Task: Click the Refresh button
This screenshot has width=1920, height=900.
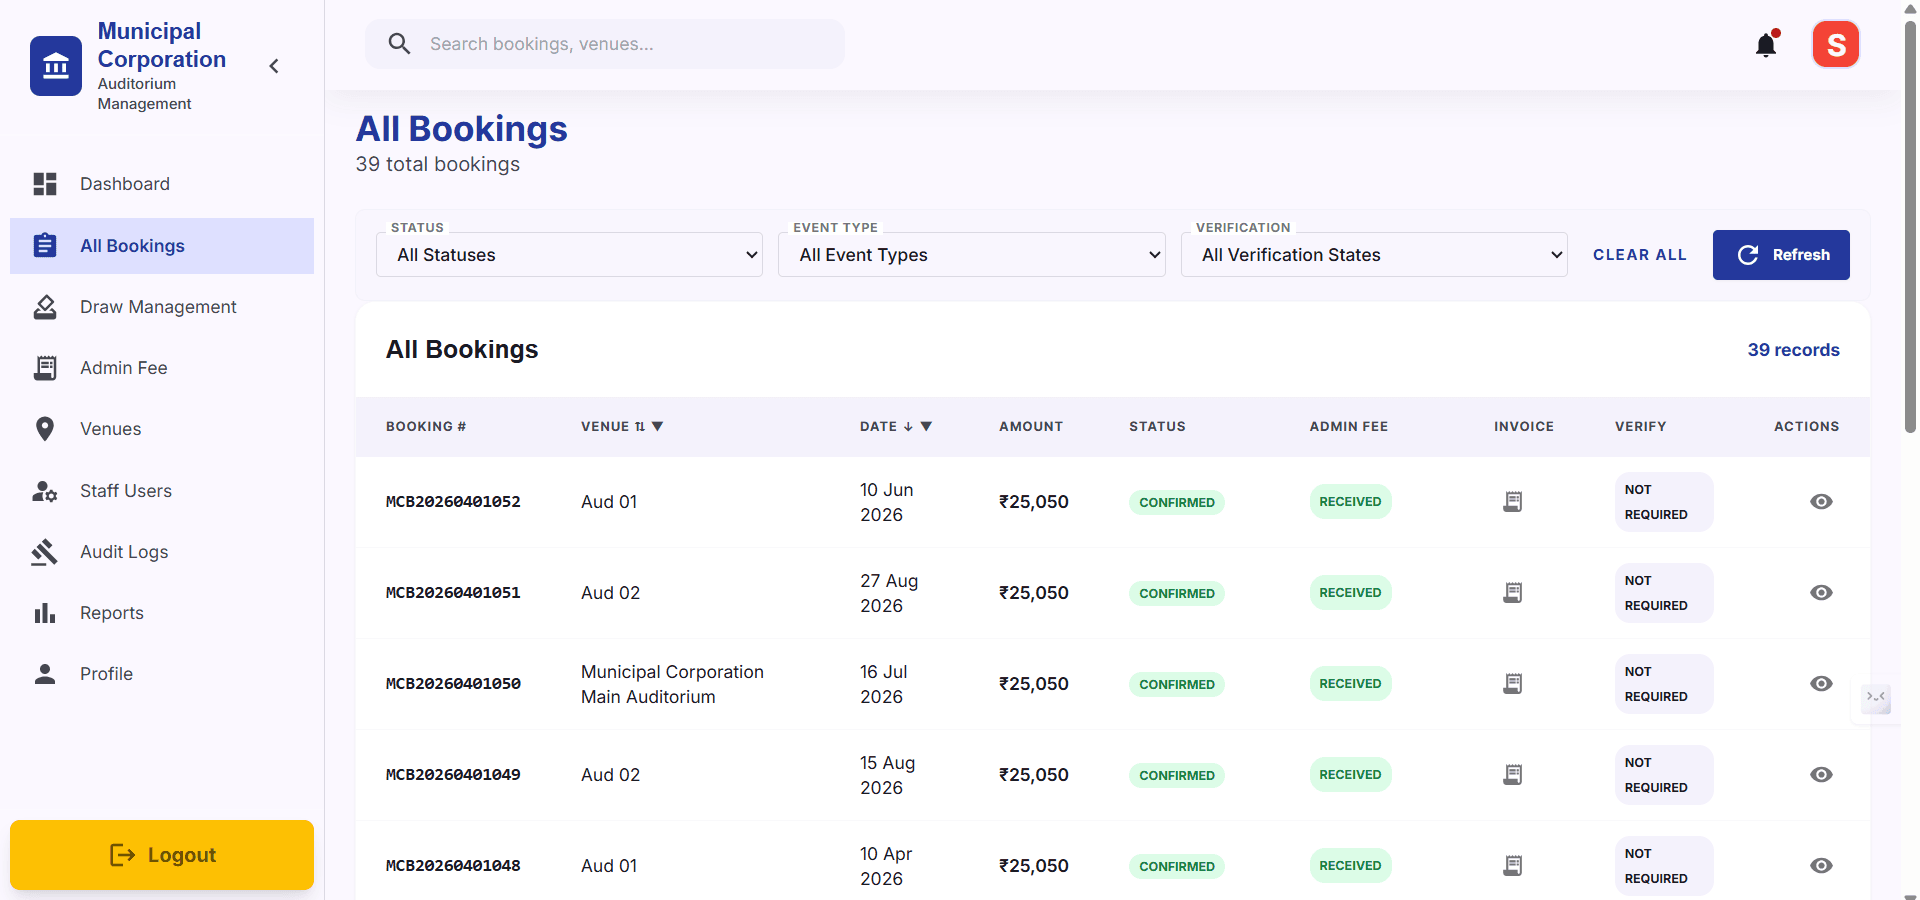Action: (1781, 255)
